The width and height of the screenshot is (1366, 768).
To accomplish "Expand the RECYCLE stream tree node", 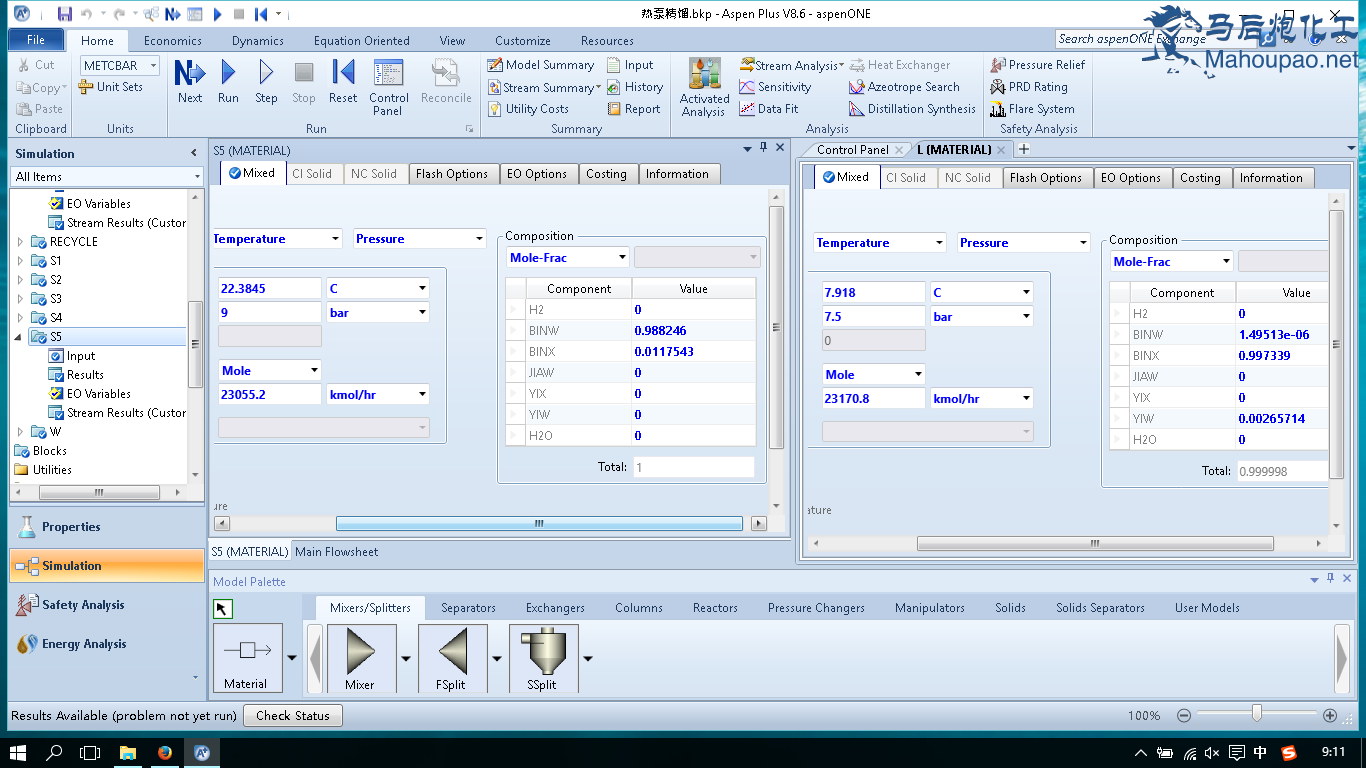I will 20,242.
